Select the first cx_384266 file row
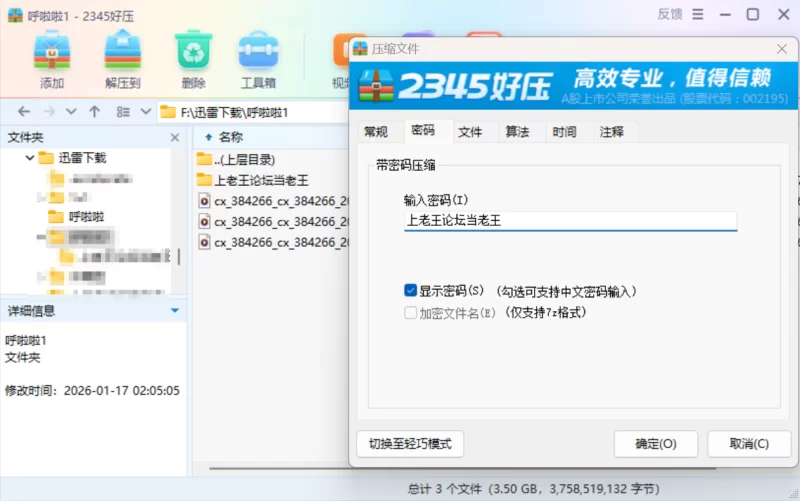The width and height of the screenshot is (800, 501). pyautogui.click(x=272, y=201)
